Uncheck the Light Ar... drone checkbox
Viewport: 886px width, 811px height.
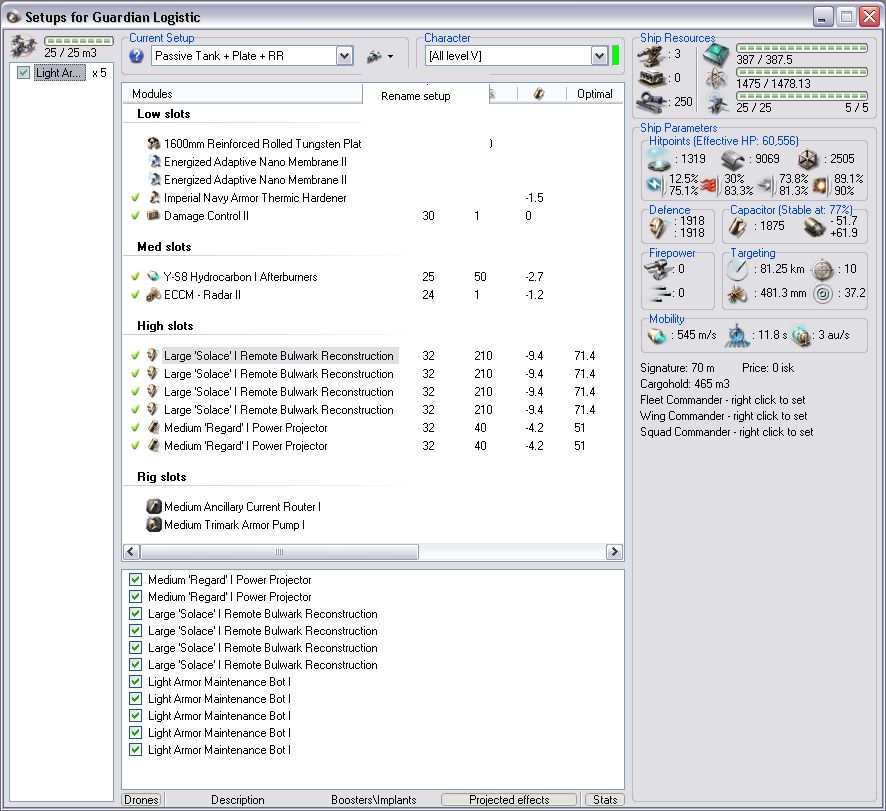click(x=24, y=73)
